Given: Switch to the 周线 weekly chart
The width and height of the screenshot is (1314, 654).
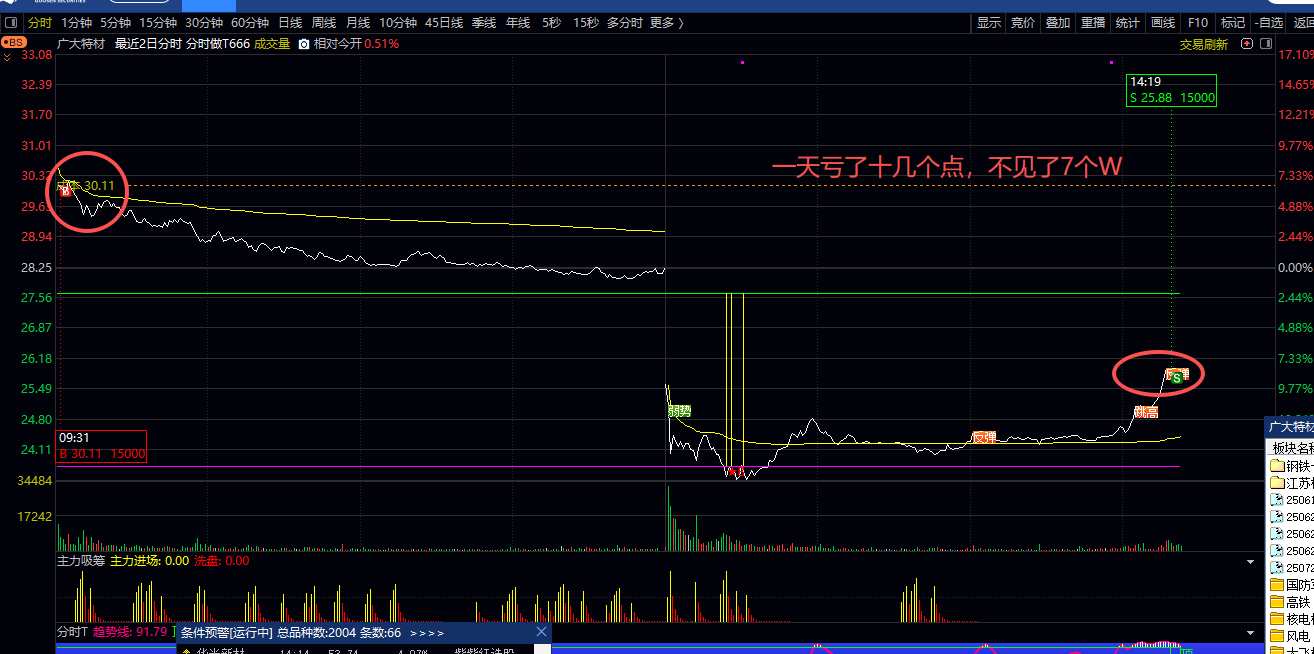Looking at the screenshot, I should pos(324,22).
